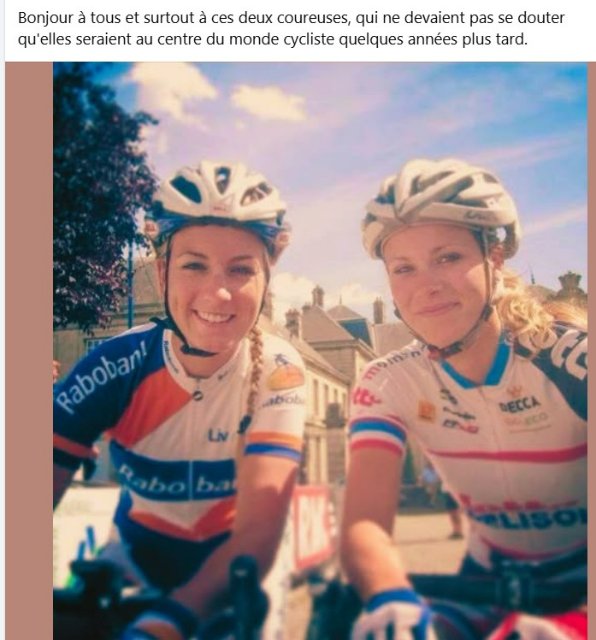Click the second line of the post caption

(273, 40)
